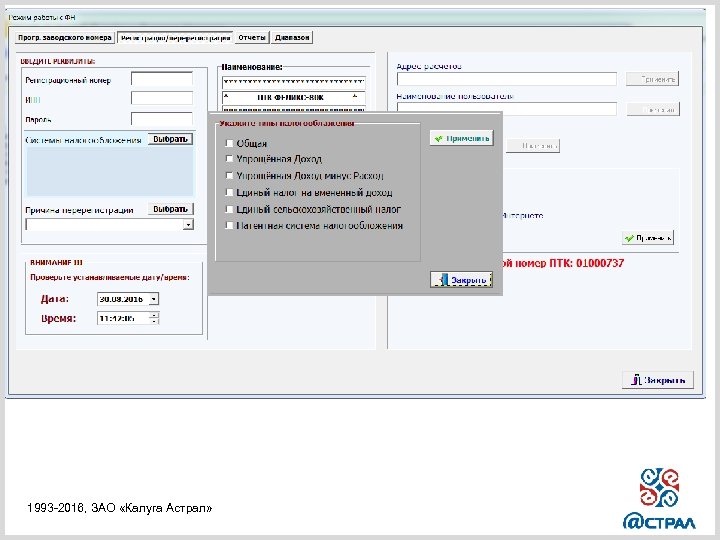Click the main window 'Закрыть' button

(x=658, y=380)
